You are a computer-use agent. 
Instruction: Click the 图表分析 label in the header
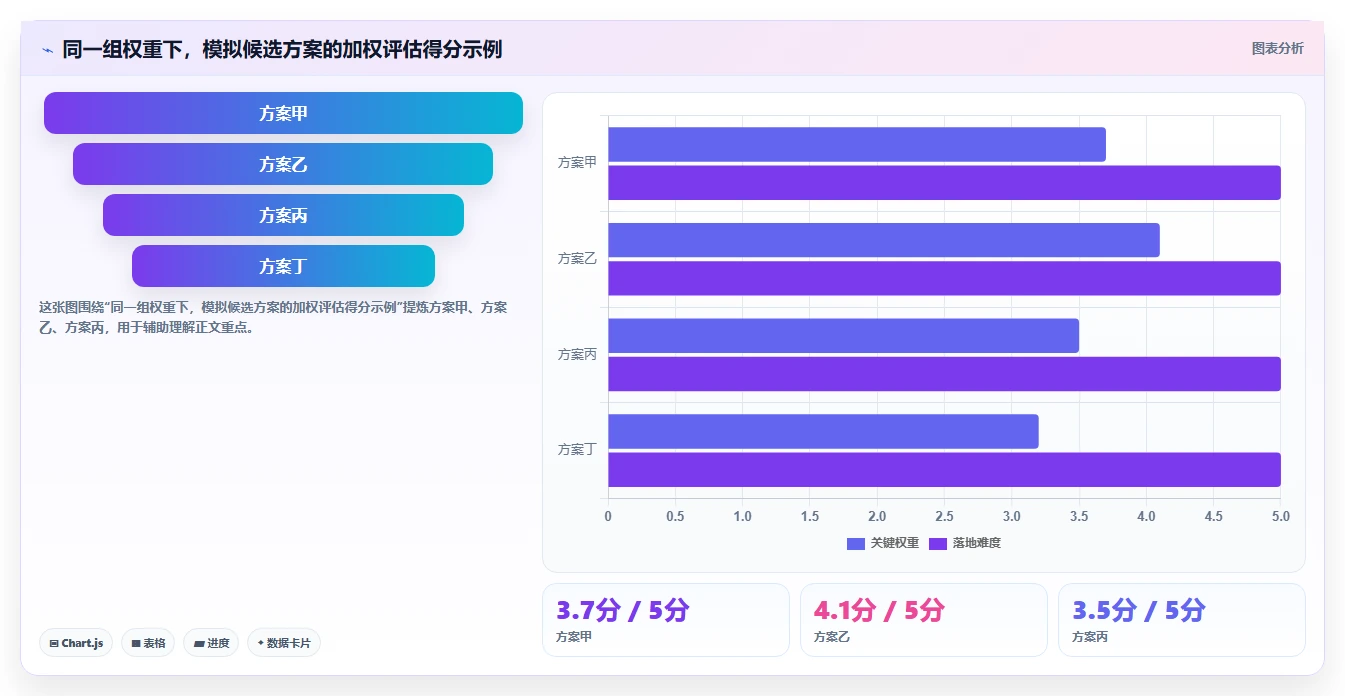coord(1277,48)
